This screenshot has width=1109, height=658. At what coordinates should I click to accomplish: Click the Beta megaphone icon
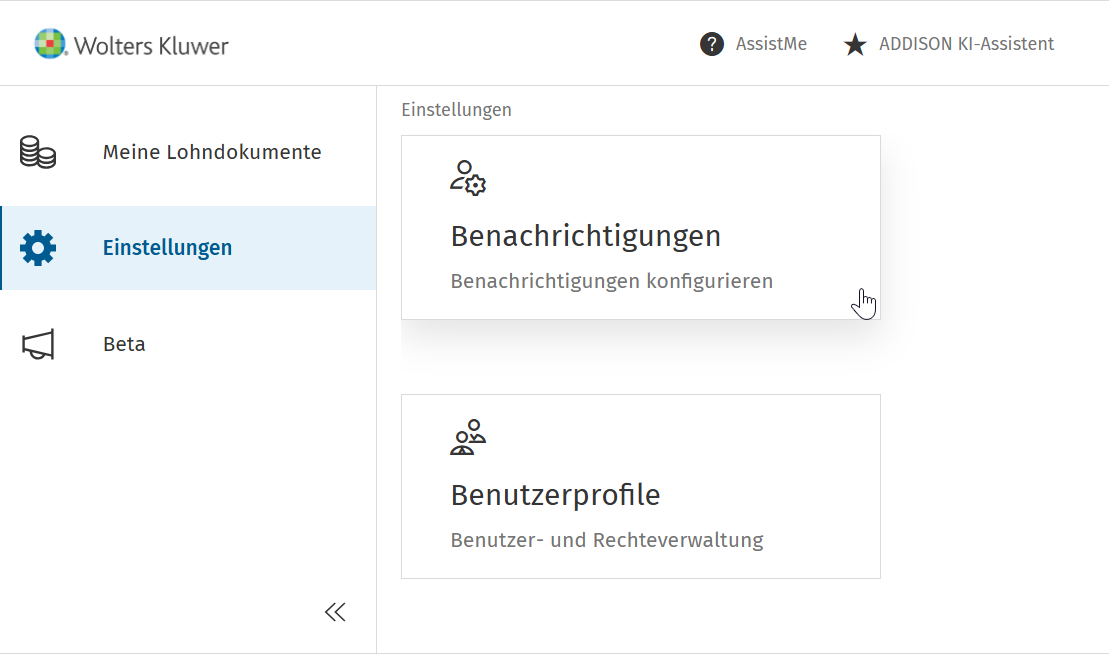(37, 345)
